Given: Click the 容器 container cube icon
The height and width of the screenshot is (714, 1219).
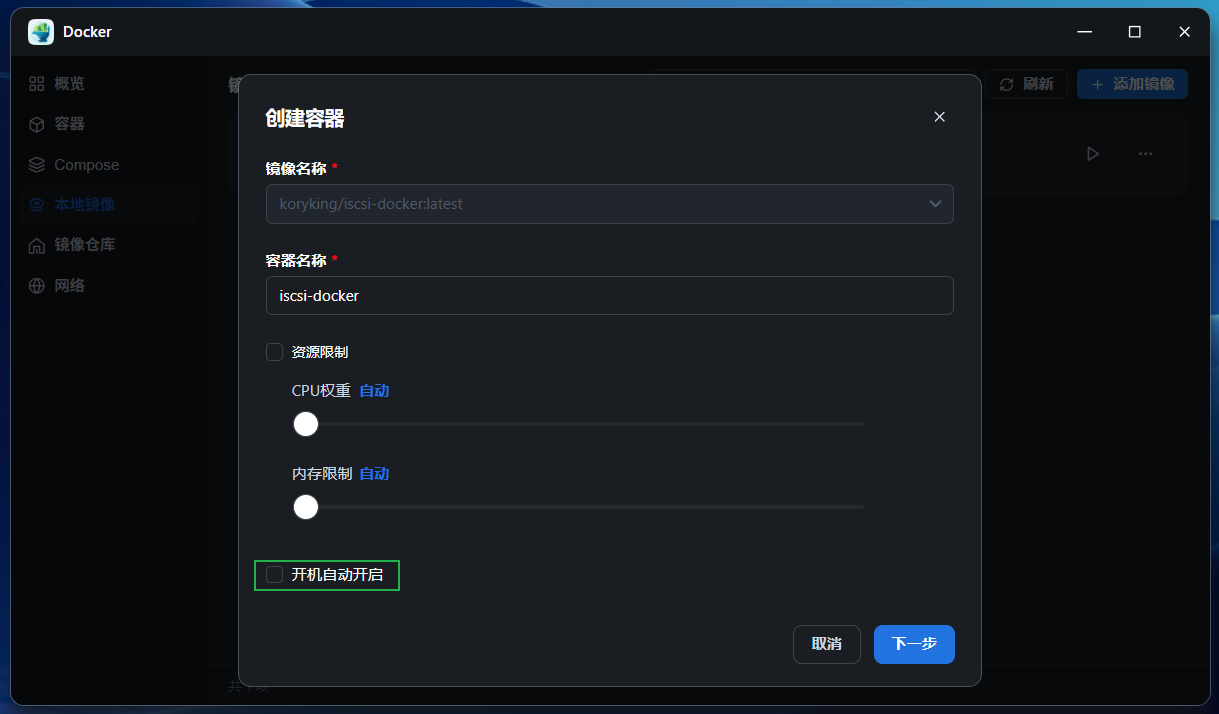Looking at the screenshot, I should 37,124.
